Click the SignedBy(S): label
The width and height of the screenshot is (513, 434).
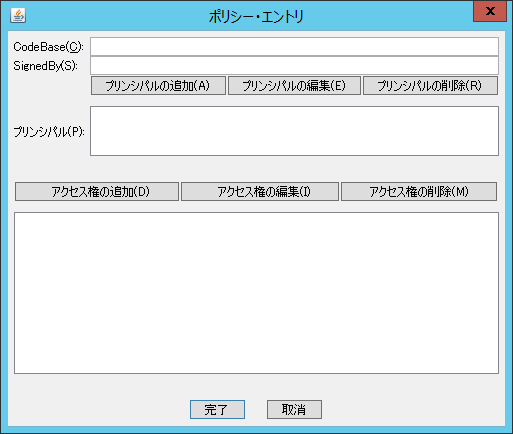[x=46, y=66]
